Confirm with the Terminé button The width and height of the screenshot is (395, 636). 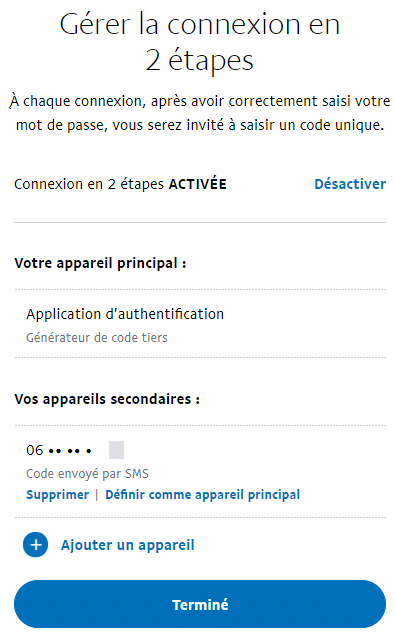[x=200, y=604]
